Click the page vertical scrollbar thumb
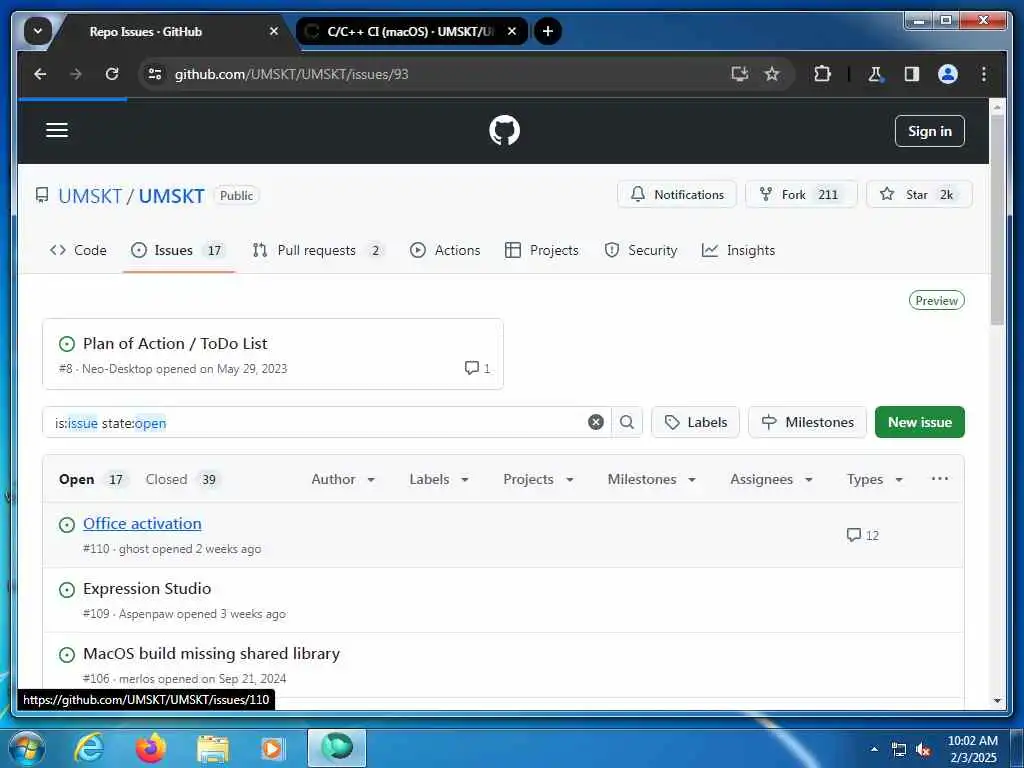The width and height of the screenshot is (1024, 768). [x=997, y=222]
